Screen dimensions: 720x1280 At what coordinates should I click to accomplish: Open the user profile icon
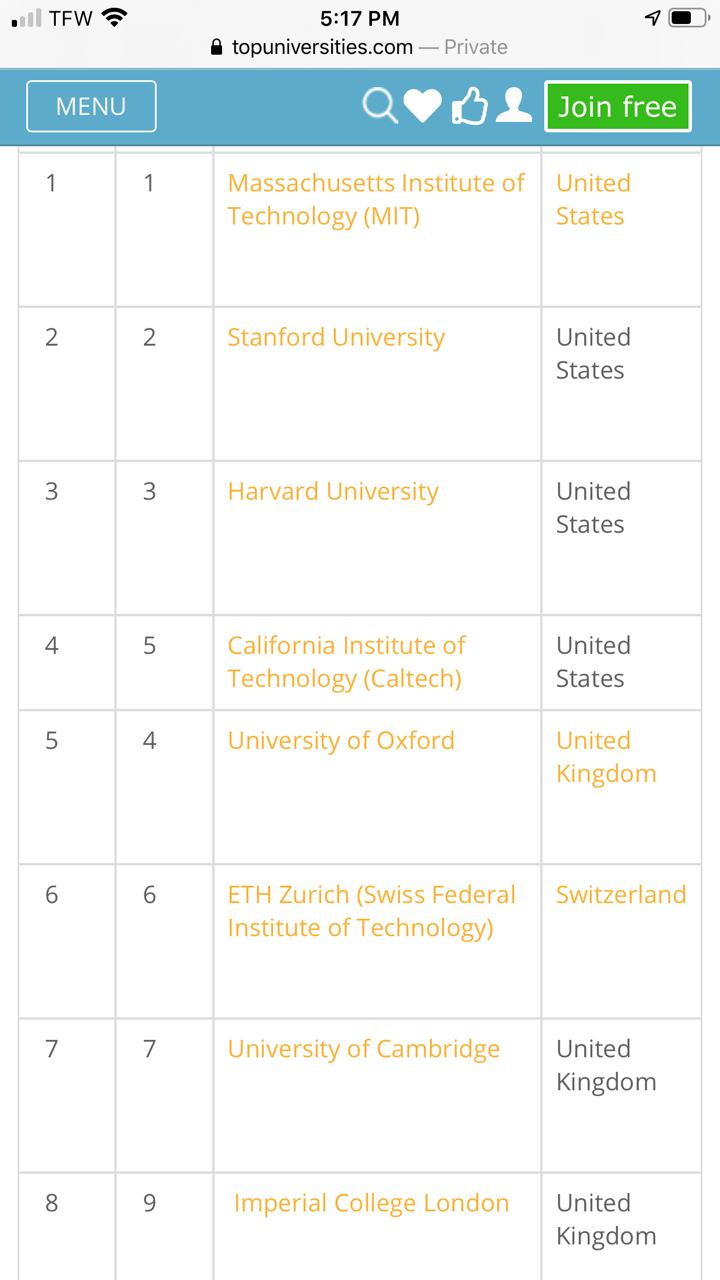point(514,105)
